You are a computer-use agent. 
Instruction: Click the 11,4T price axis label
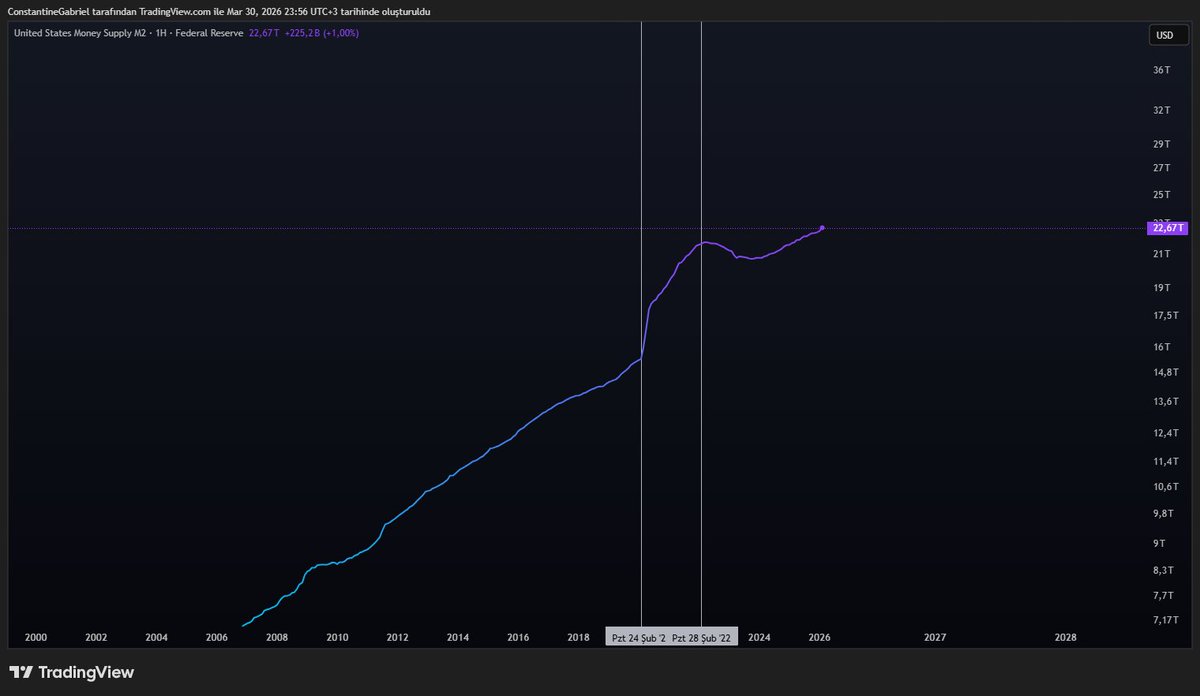coord(1165,461)
